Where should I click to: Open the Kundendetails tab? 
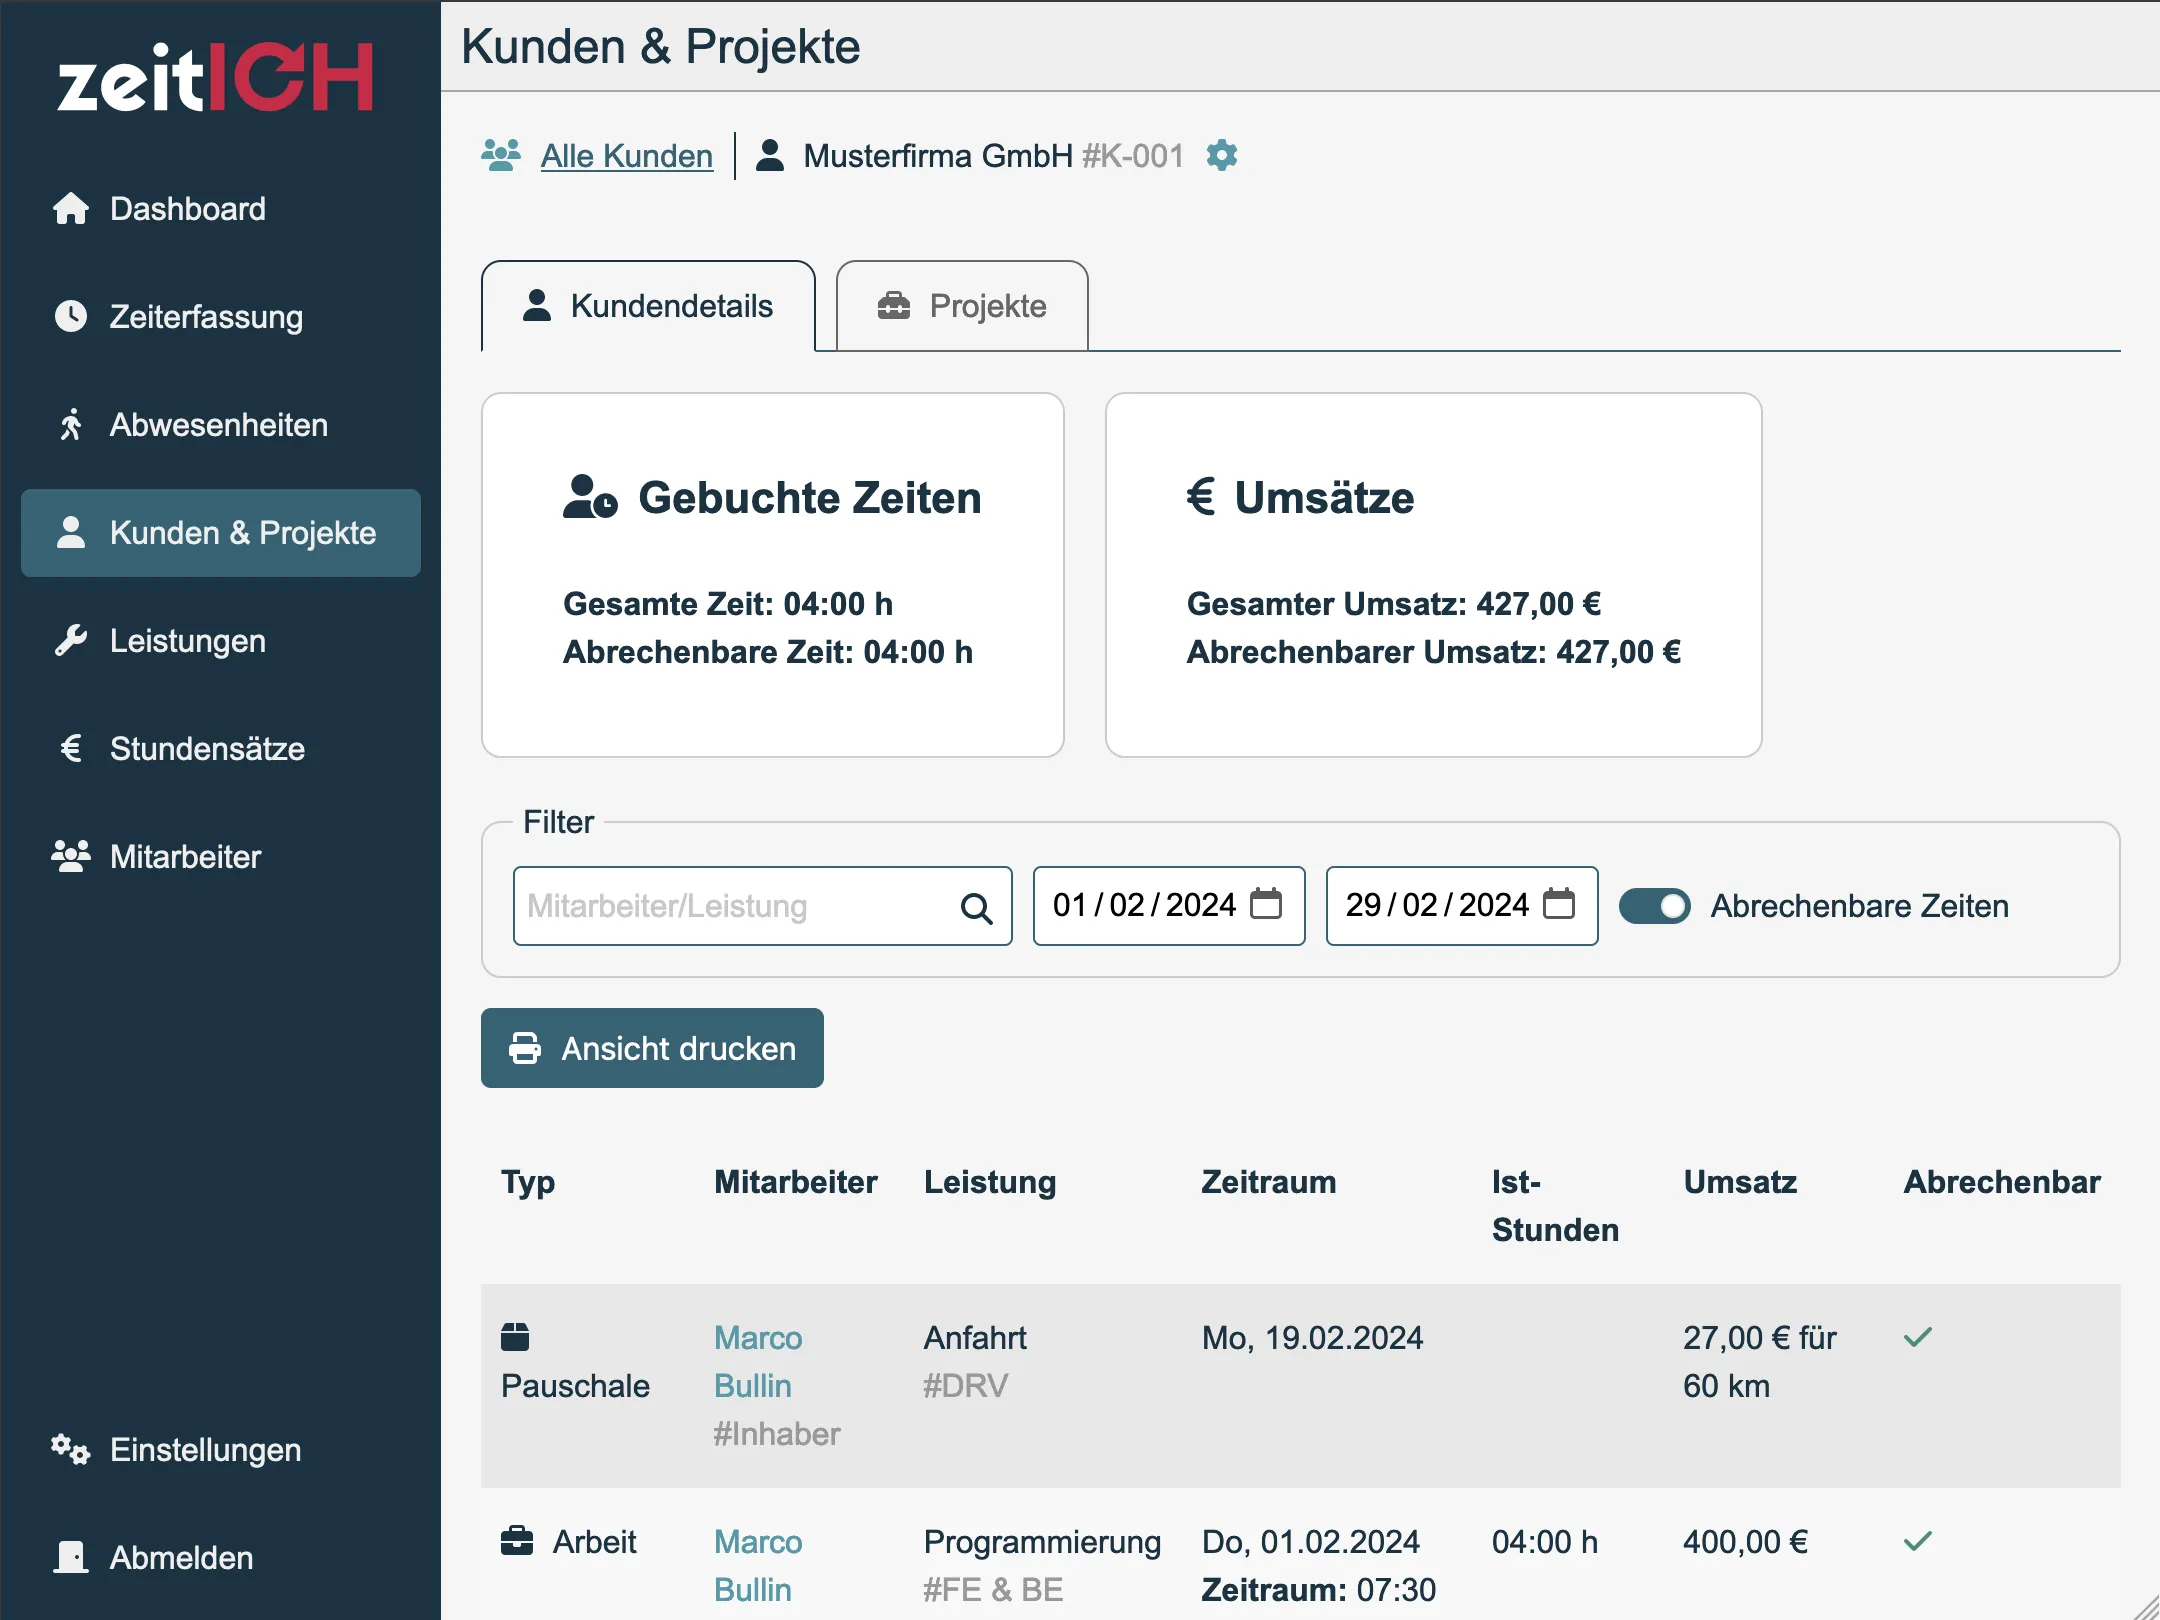[x=648, y=306]
